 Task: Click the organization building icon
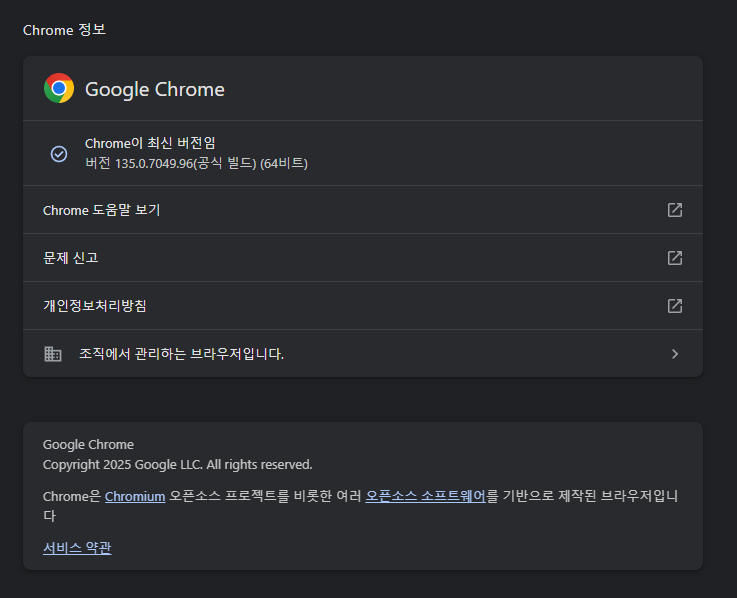coord(53,354)
